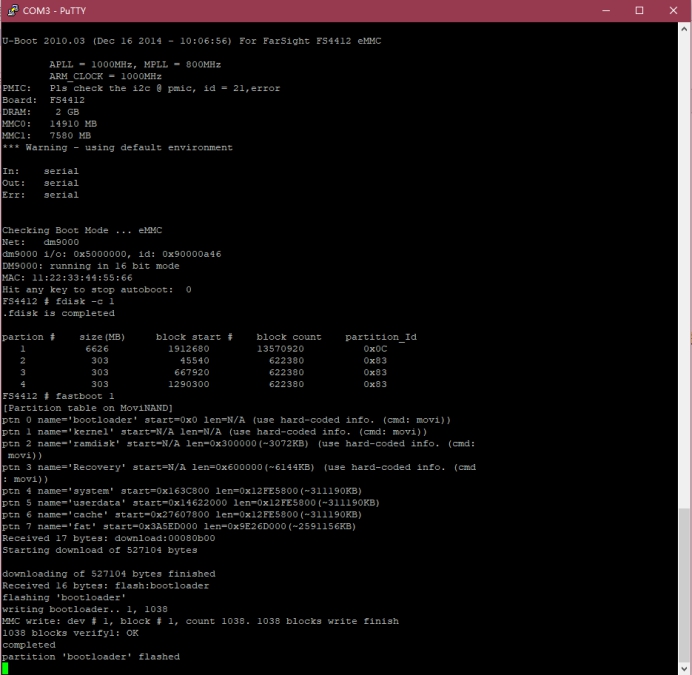692x675 pixels.
Task: Click block start value '667920'
Action: [x=192, y=373]
